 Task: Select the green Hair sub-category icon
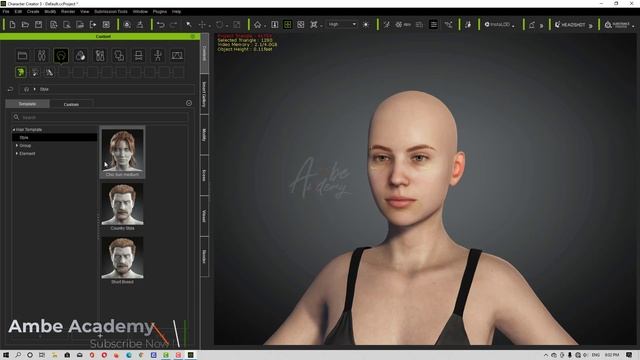20,73
